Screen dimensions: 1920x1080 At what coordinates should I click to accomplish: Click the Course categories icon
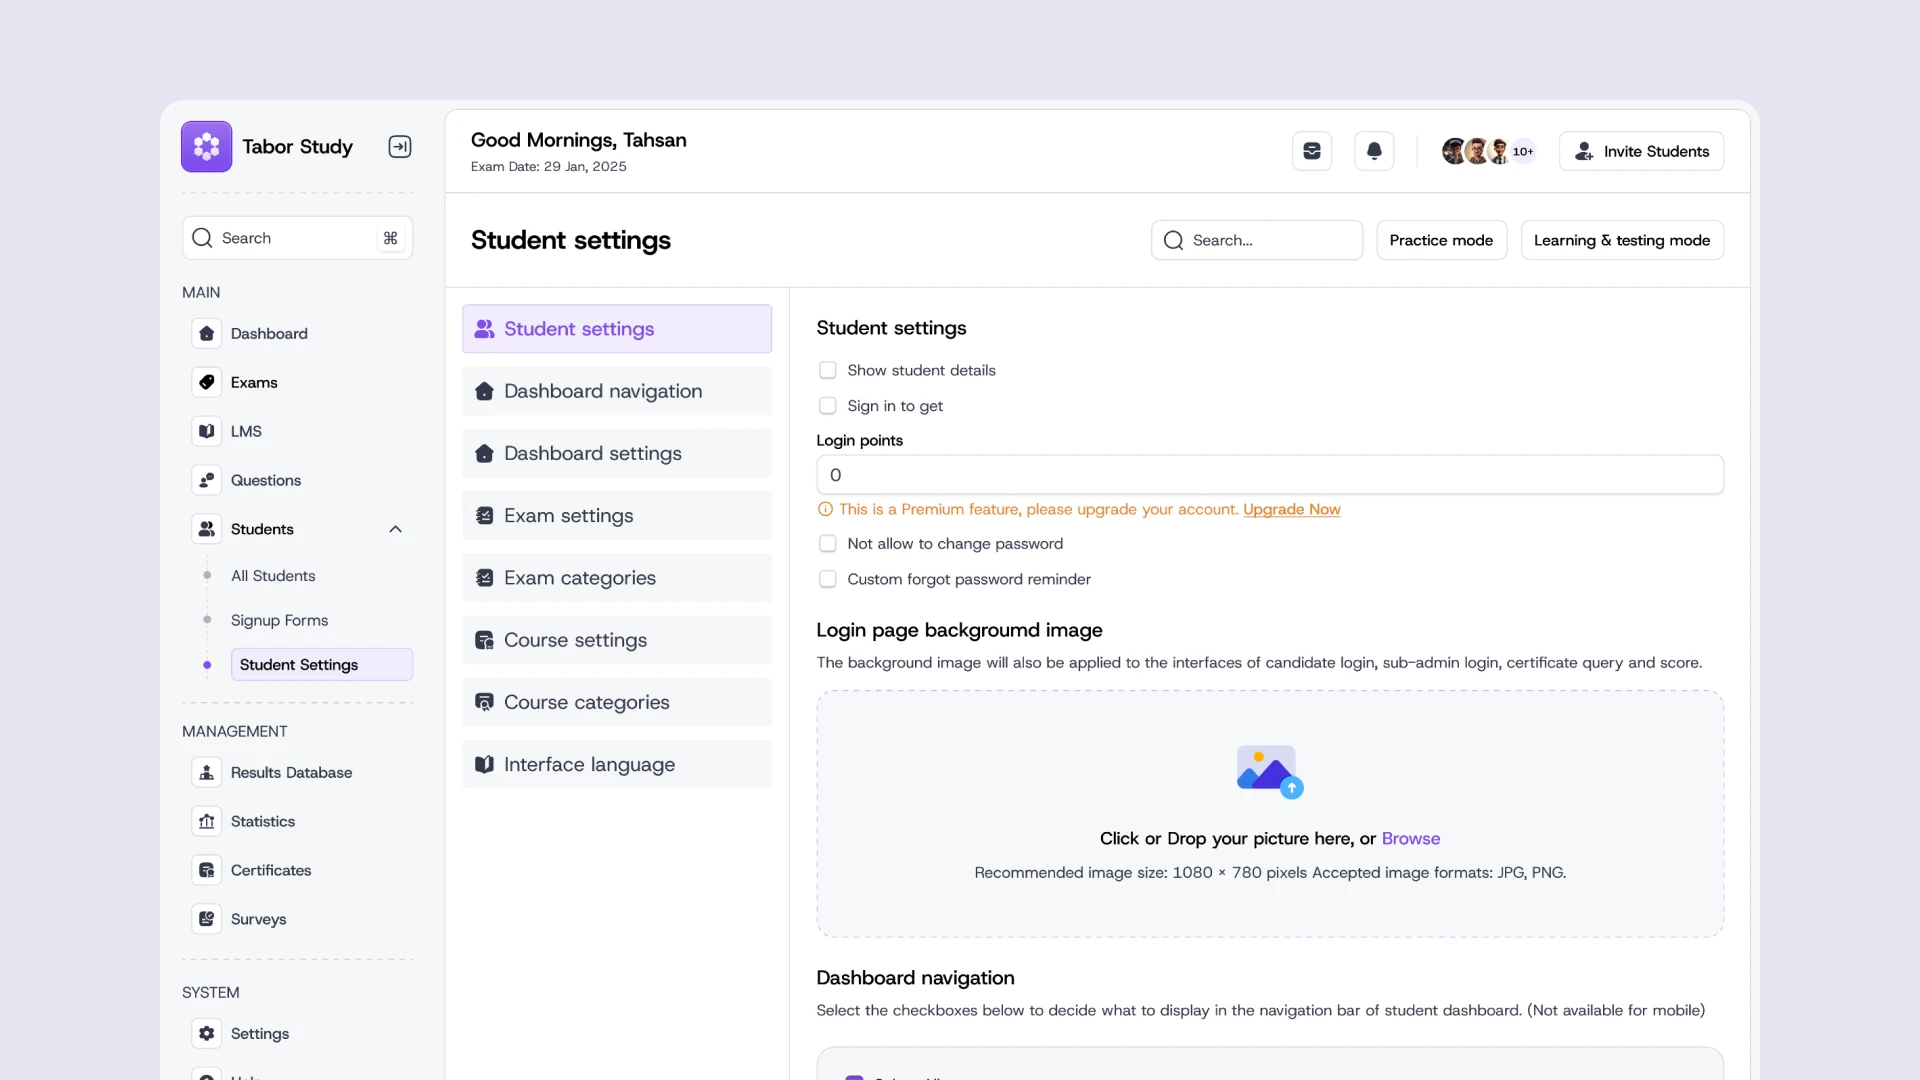484,702
